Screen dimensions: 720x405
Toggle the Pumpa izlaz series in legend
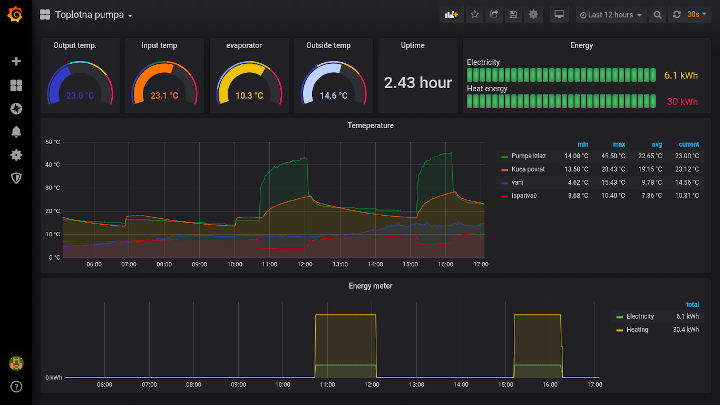click(529, 156)
